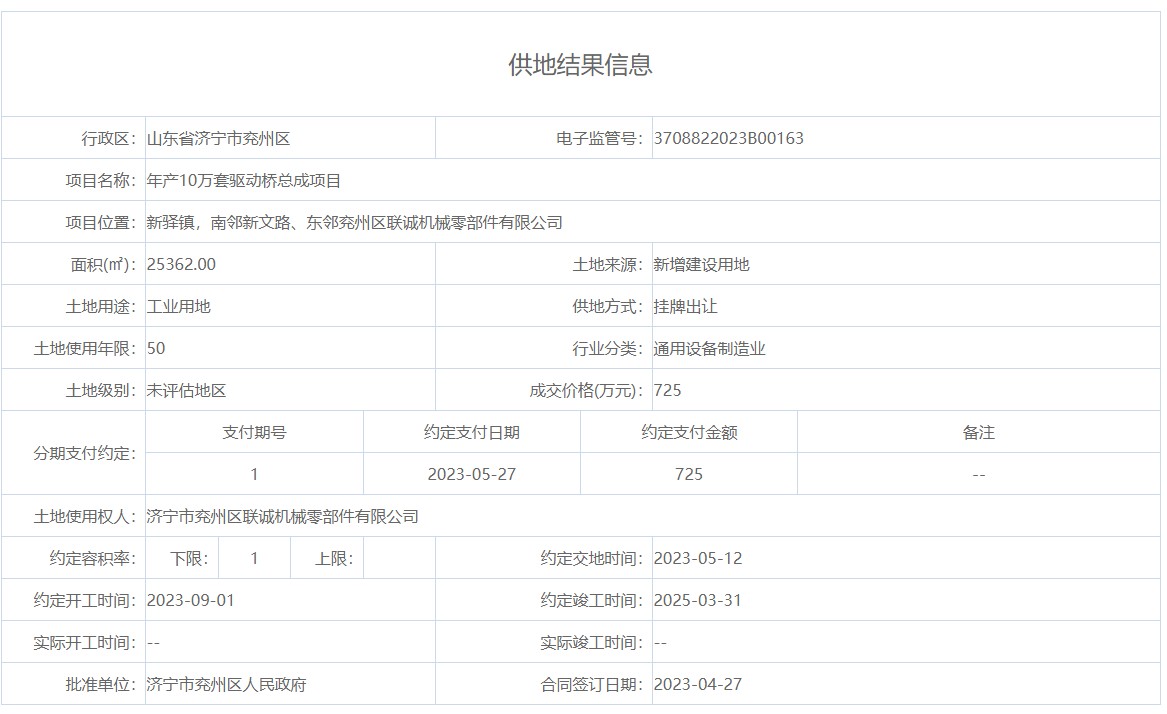Viewport: 1167px width, 714px height.
Task: Select the electronic supervision number 3708822023B00163
Action: [x=728, y=139]
